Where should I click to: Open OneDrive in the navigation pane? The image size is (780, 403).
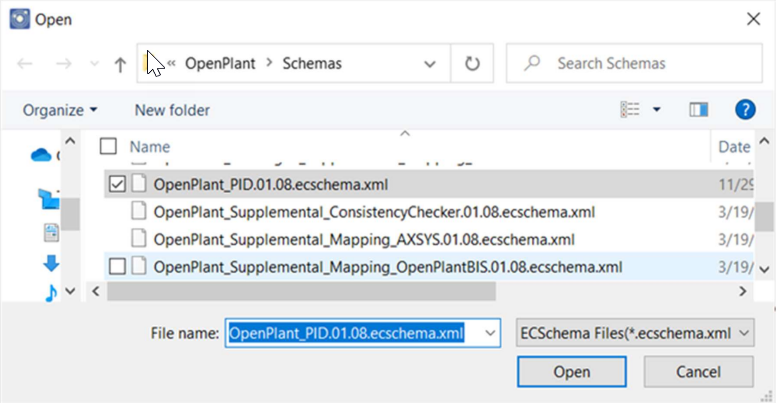pos(41,156)
